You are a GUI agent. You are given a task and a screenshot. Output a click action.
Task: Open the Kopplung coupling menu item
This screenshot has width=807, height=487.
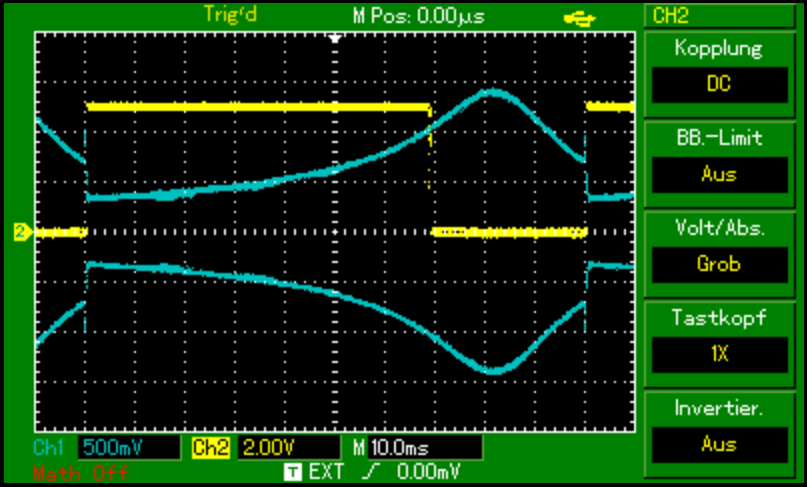click(x=718, y=49)
